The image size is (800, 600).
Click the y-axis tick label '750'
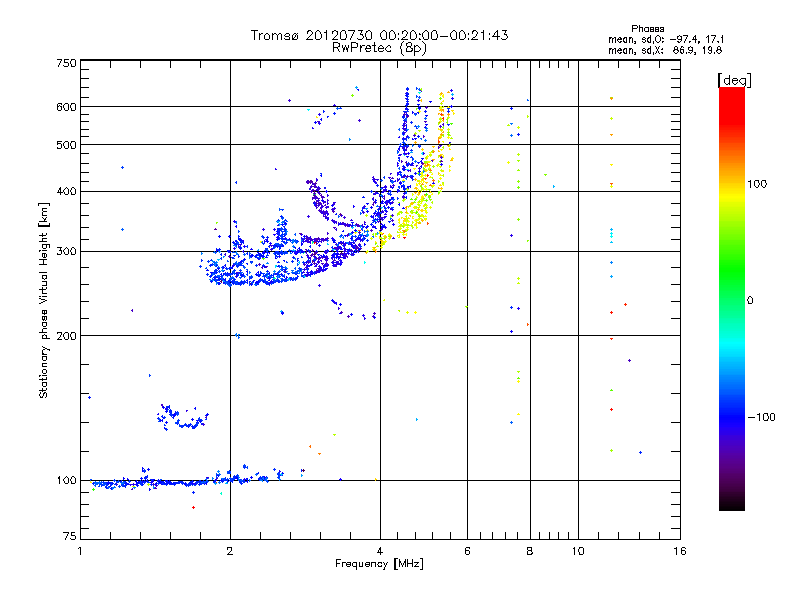click(x=66, y=63)
